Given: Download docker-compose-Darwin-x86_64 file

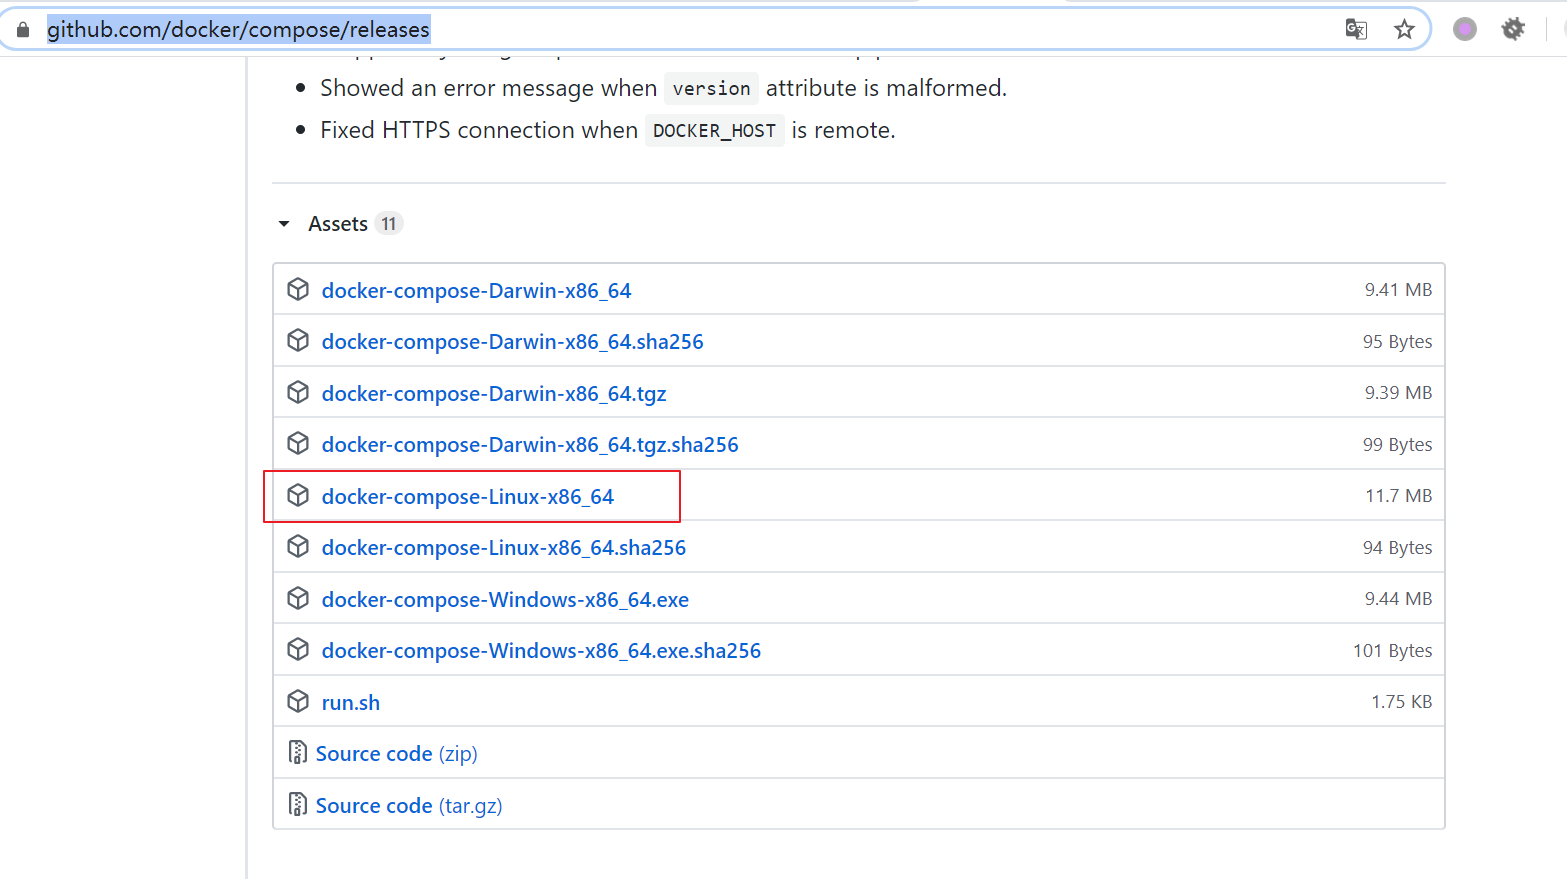Looking at the screenshot, I should click(x=476, y=291).
